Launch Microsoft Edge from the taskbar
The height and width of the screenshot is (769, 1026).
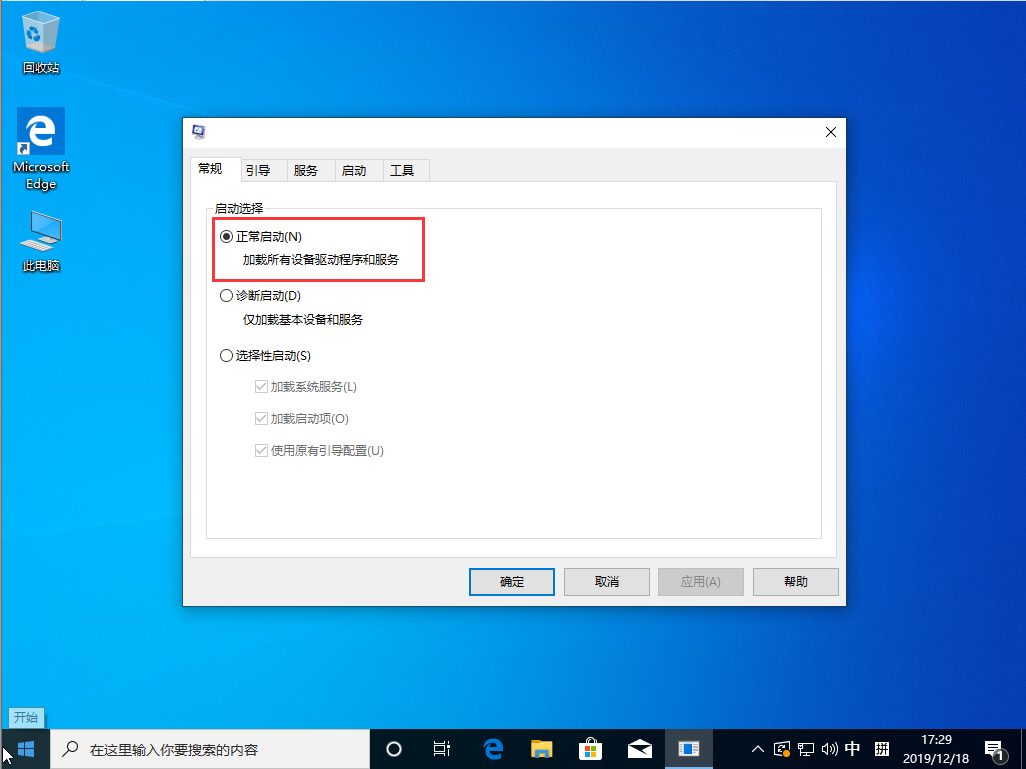pos(492,749)
